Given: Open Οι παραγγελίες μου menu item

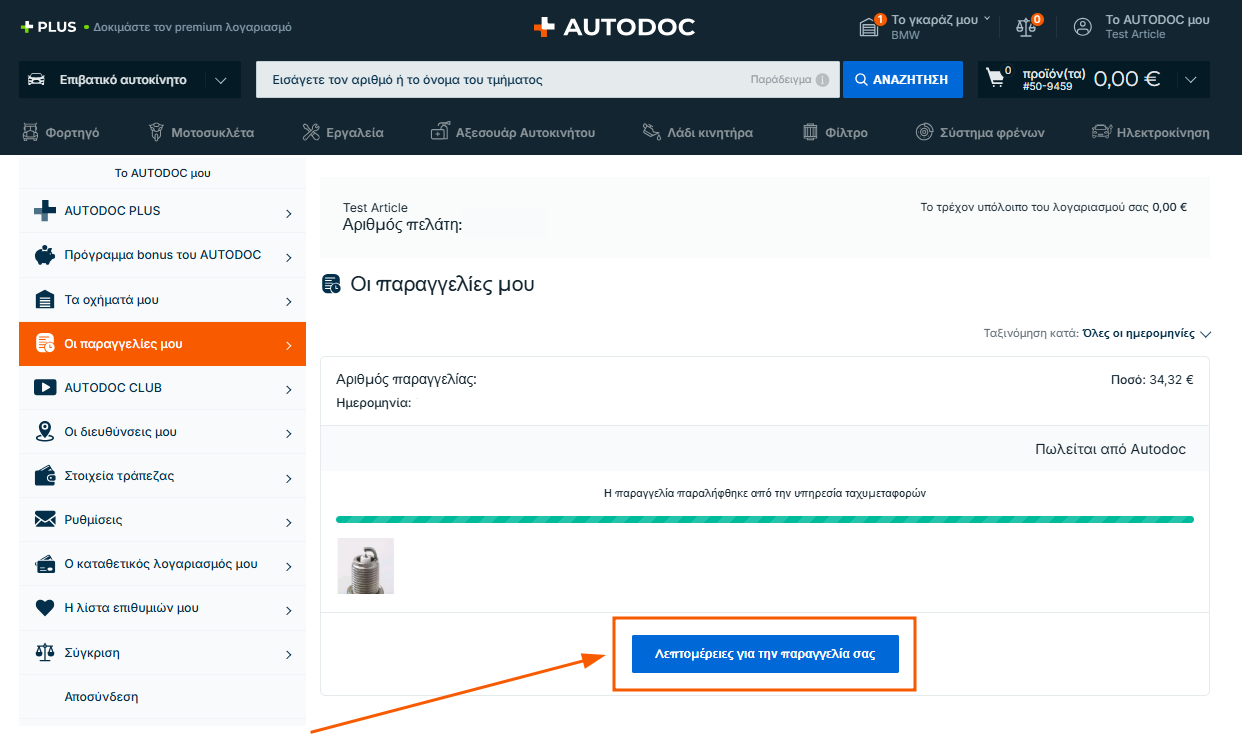Looking at the screenshot, I should click(162, 344).
